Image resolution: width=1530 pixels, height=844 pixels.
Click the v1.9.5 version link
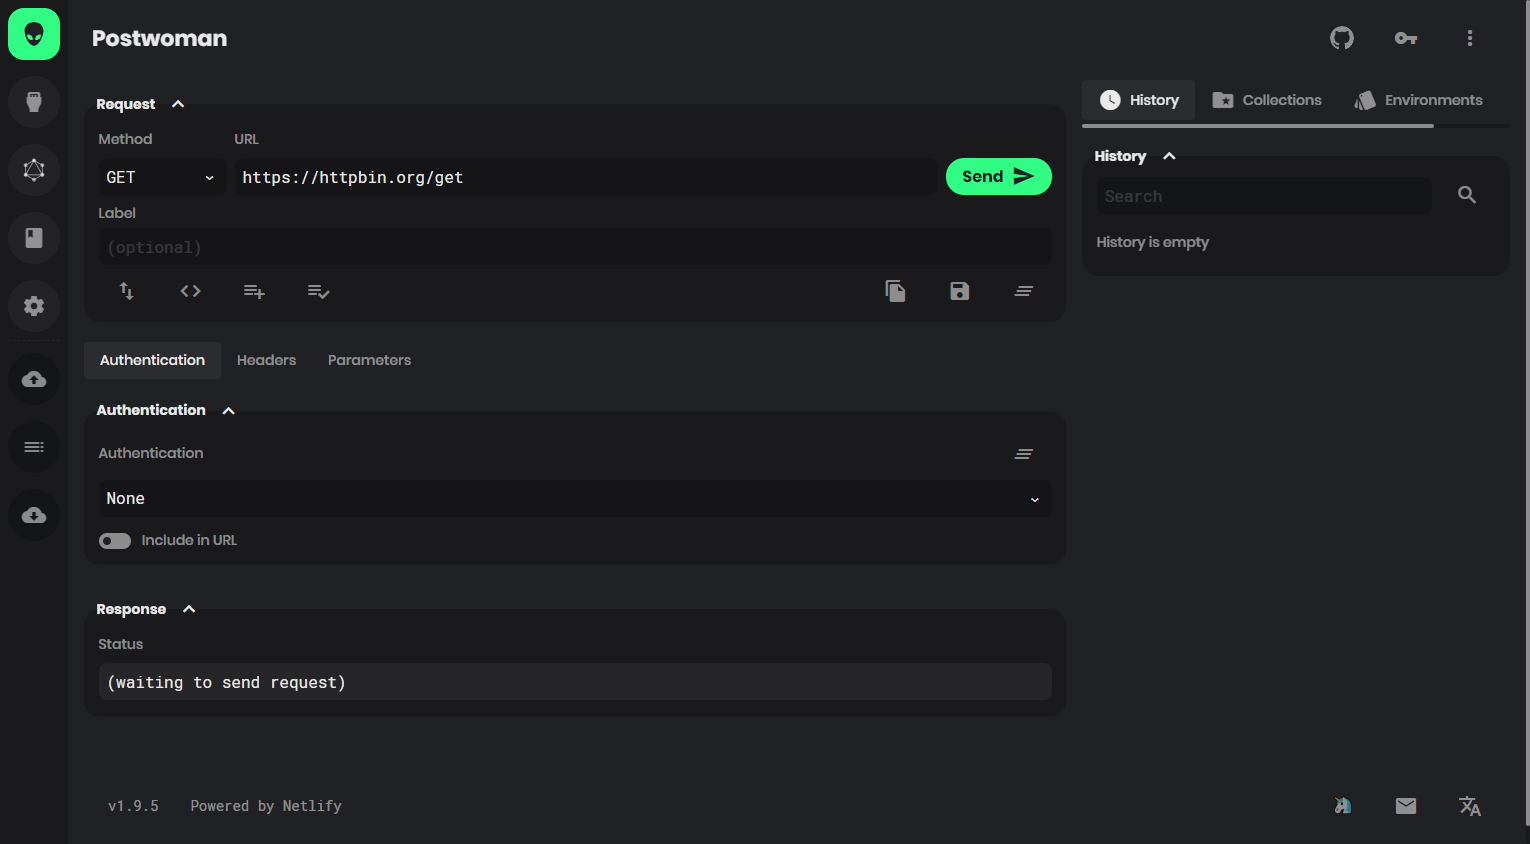pyautogui.click(x=133, y=806)
